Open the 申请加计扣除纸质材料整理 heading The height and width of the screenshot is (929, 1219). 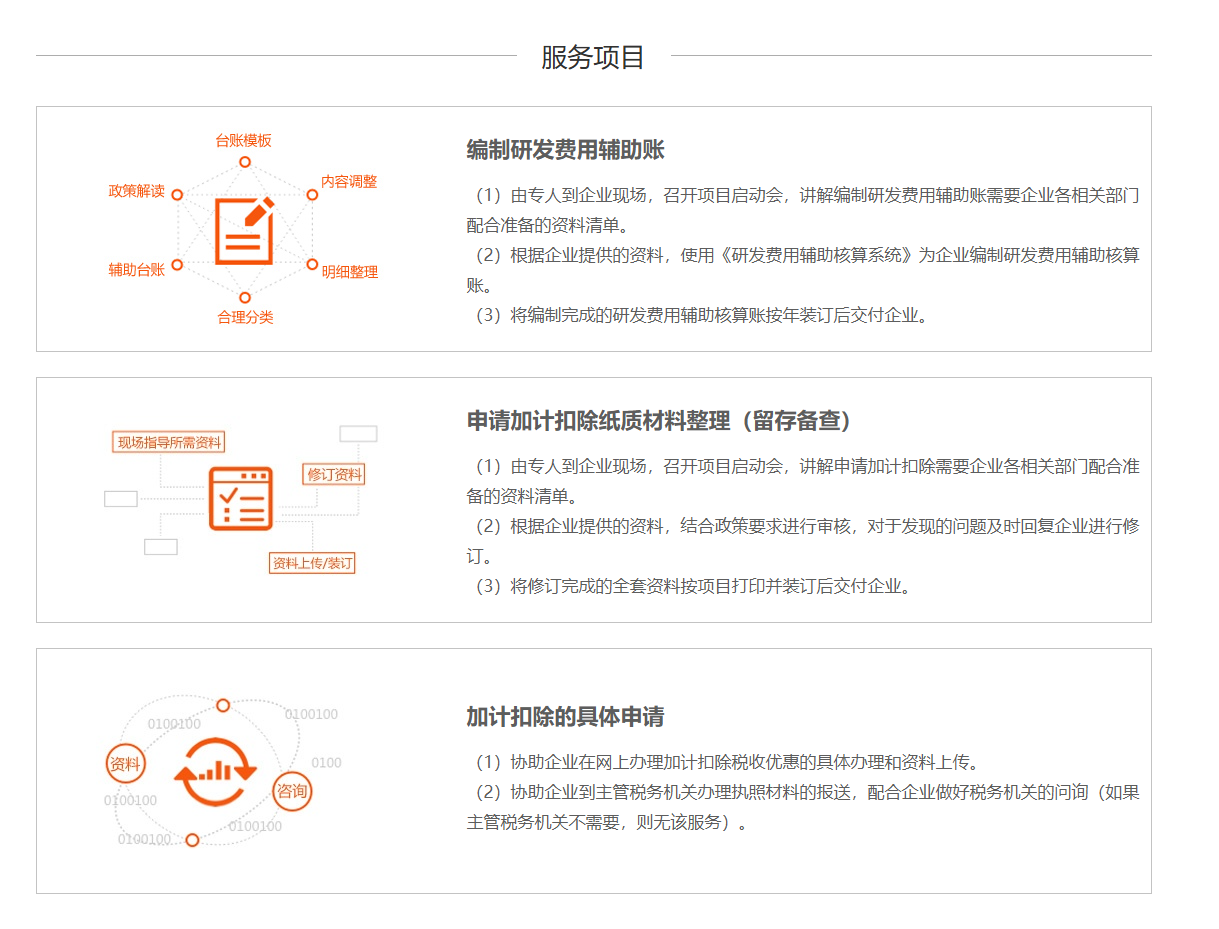(659, 421)
